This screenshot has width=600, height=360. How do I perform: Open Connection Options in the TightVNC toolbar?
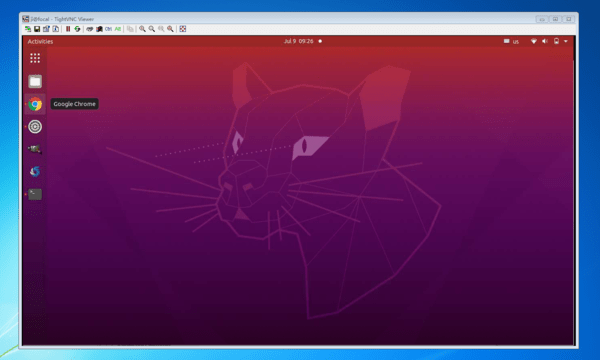(x=46, y=29)
